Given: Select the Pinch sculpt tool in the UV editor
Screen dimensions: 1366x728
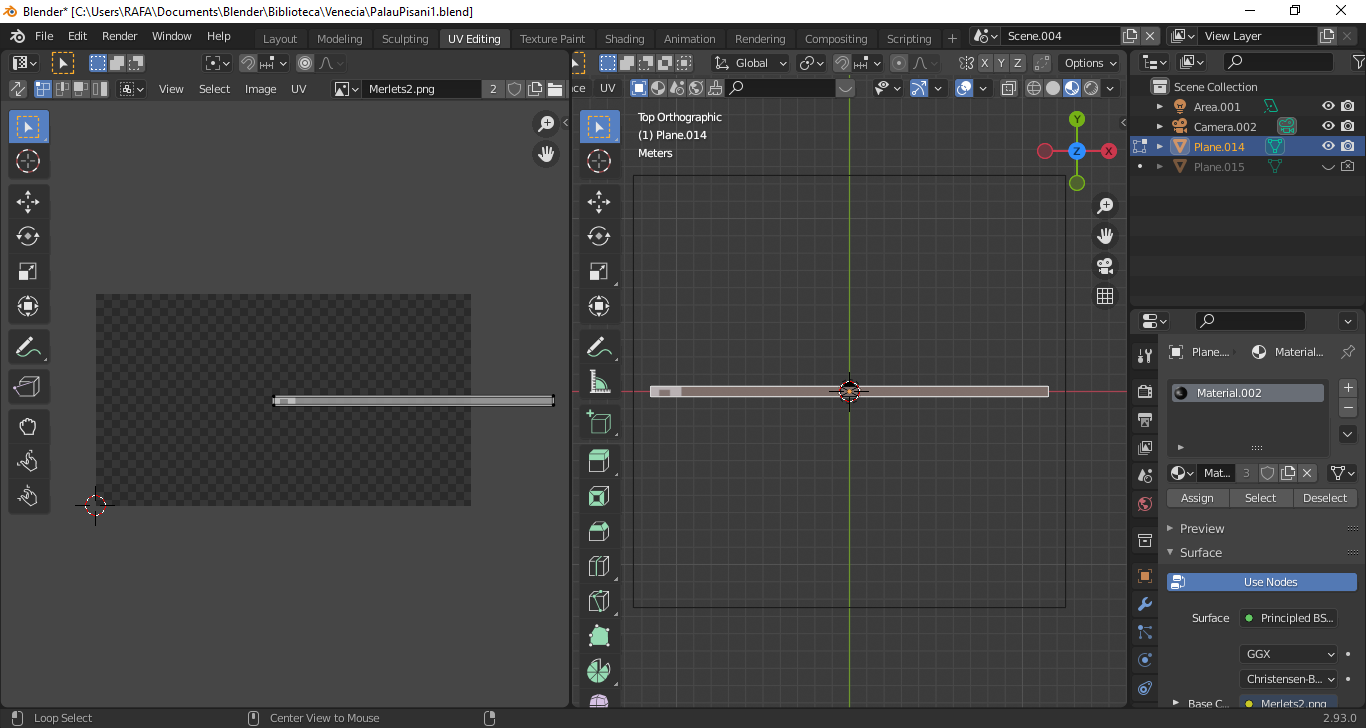Looking at the screenshot, I should click(28, 496).
